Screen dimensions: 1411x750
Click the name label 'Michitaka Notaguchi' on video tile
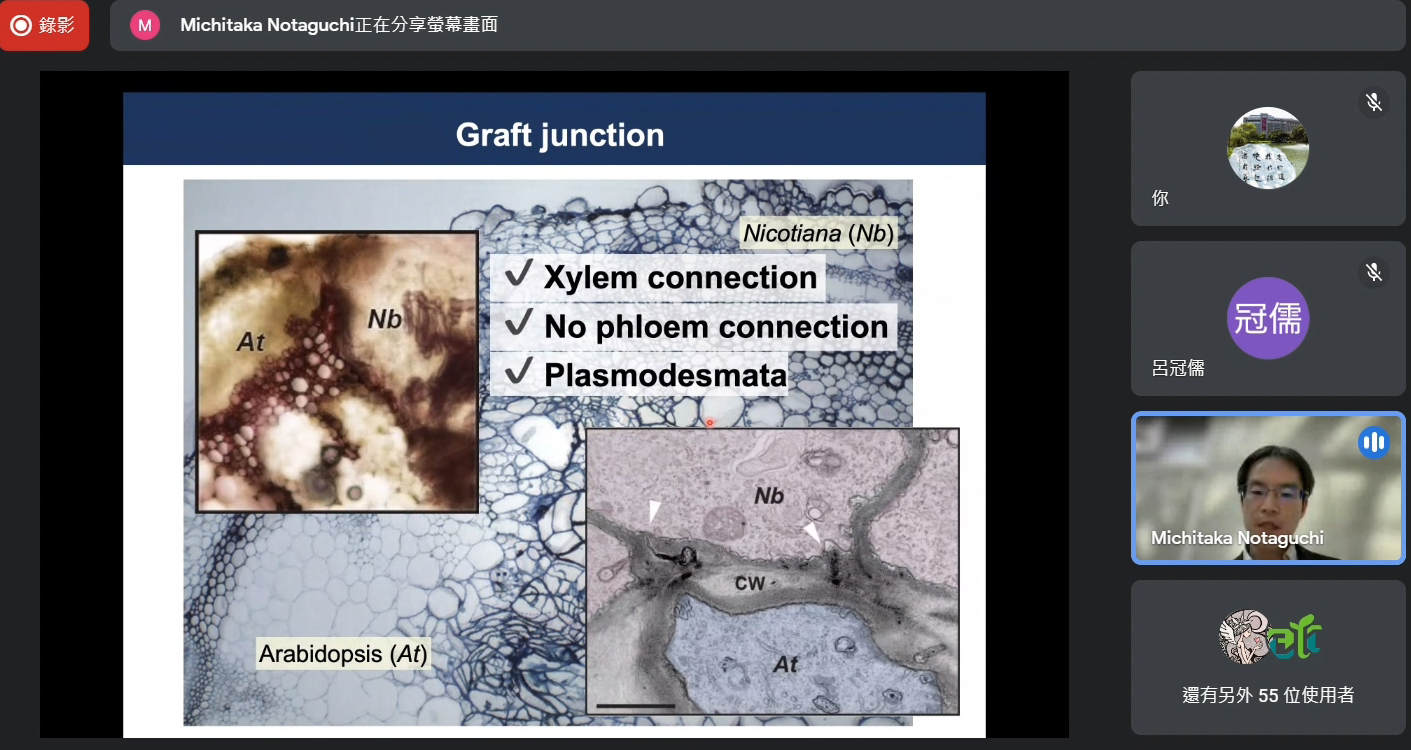click(x=1237, y=538)
